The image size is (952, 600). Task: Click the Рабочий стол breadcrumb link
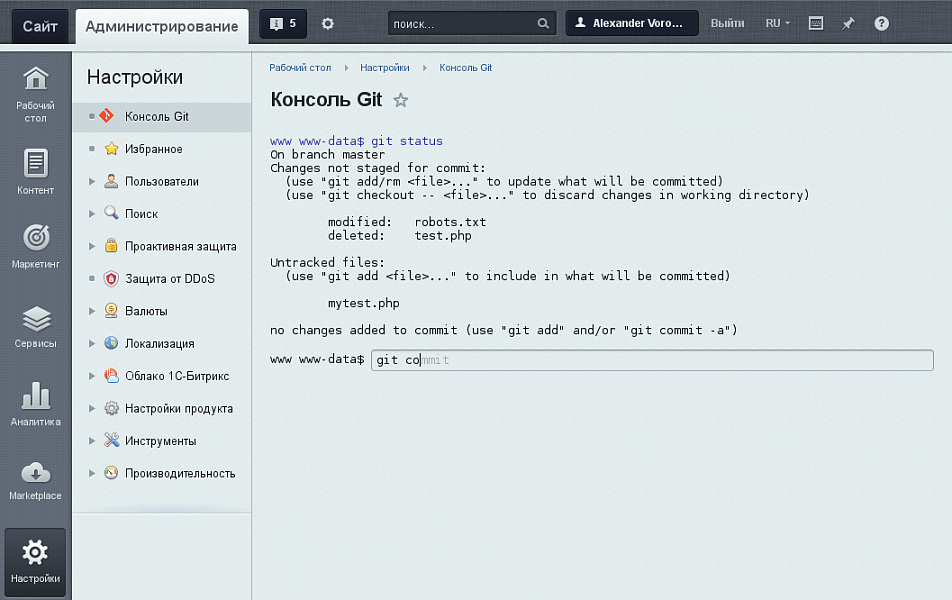click(300, 68)
